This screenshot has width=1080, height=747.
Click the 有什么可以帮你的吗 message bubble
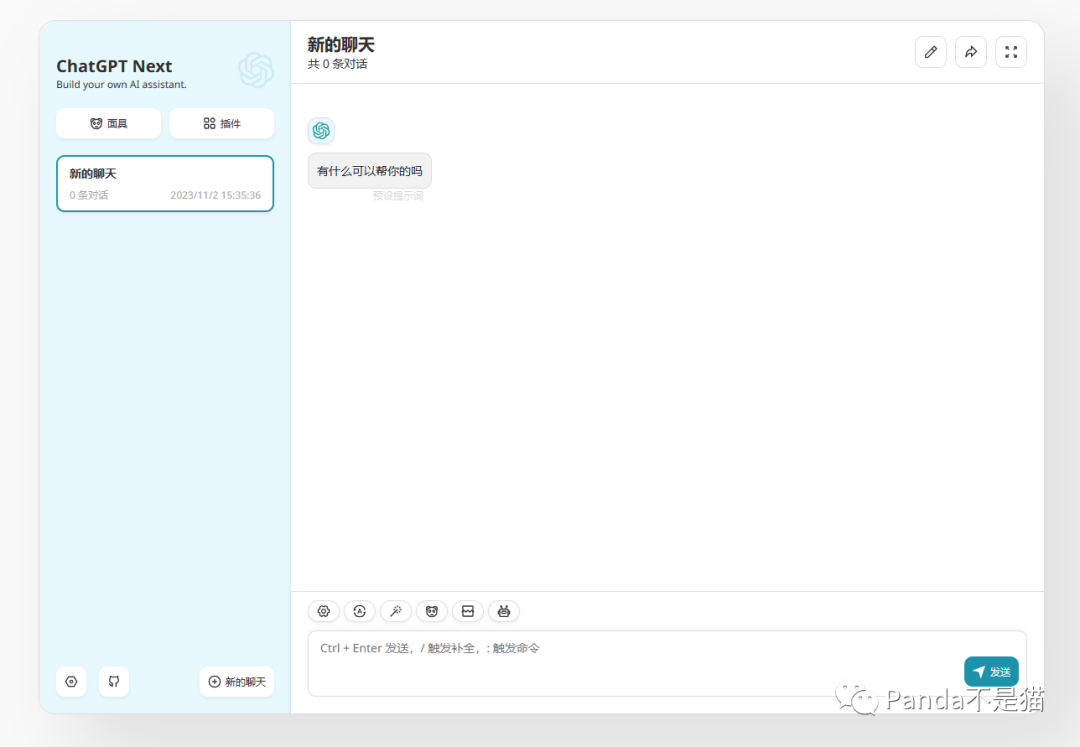click(370, 171)
